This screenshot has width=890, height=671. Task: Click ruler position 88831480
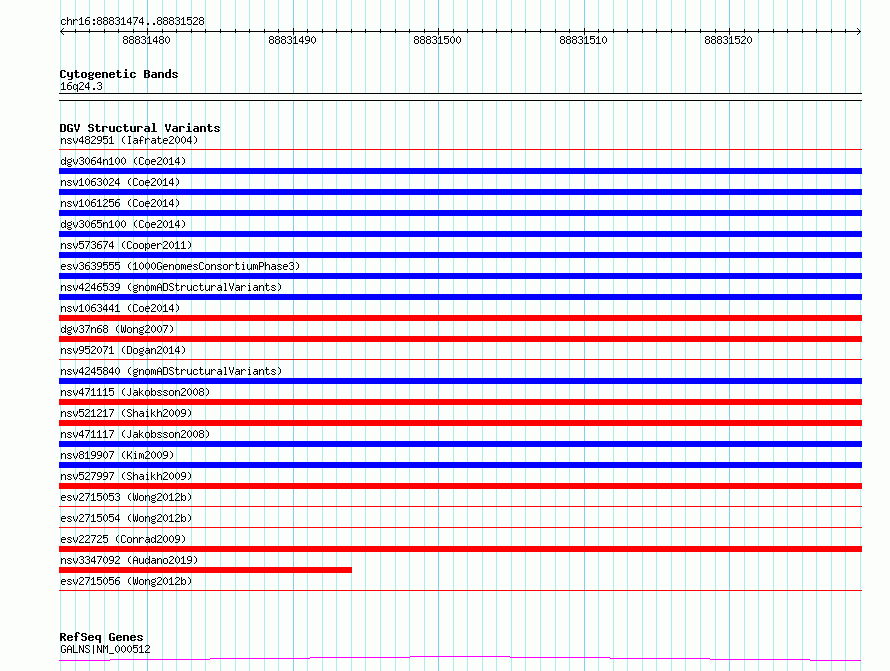coord(146,40)
